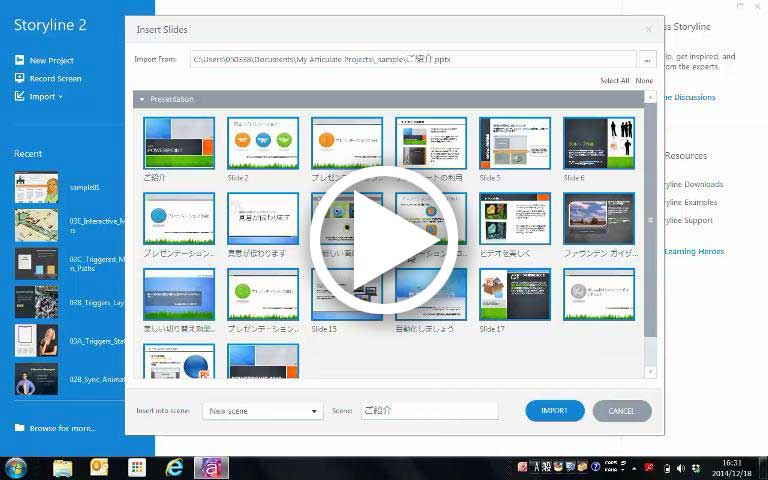The height and width of the screenshot is (480, 768).
Task: Click Browse for more folder icon
Action: click(20, 428)
